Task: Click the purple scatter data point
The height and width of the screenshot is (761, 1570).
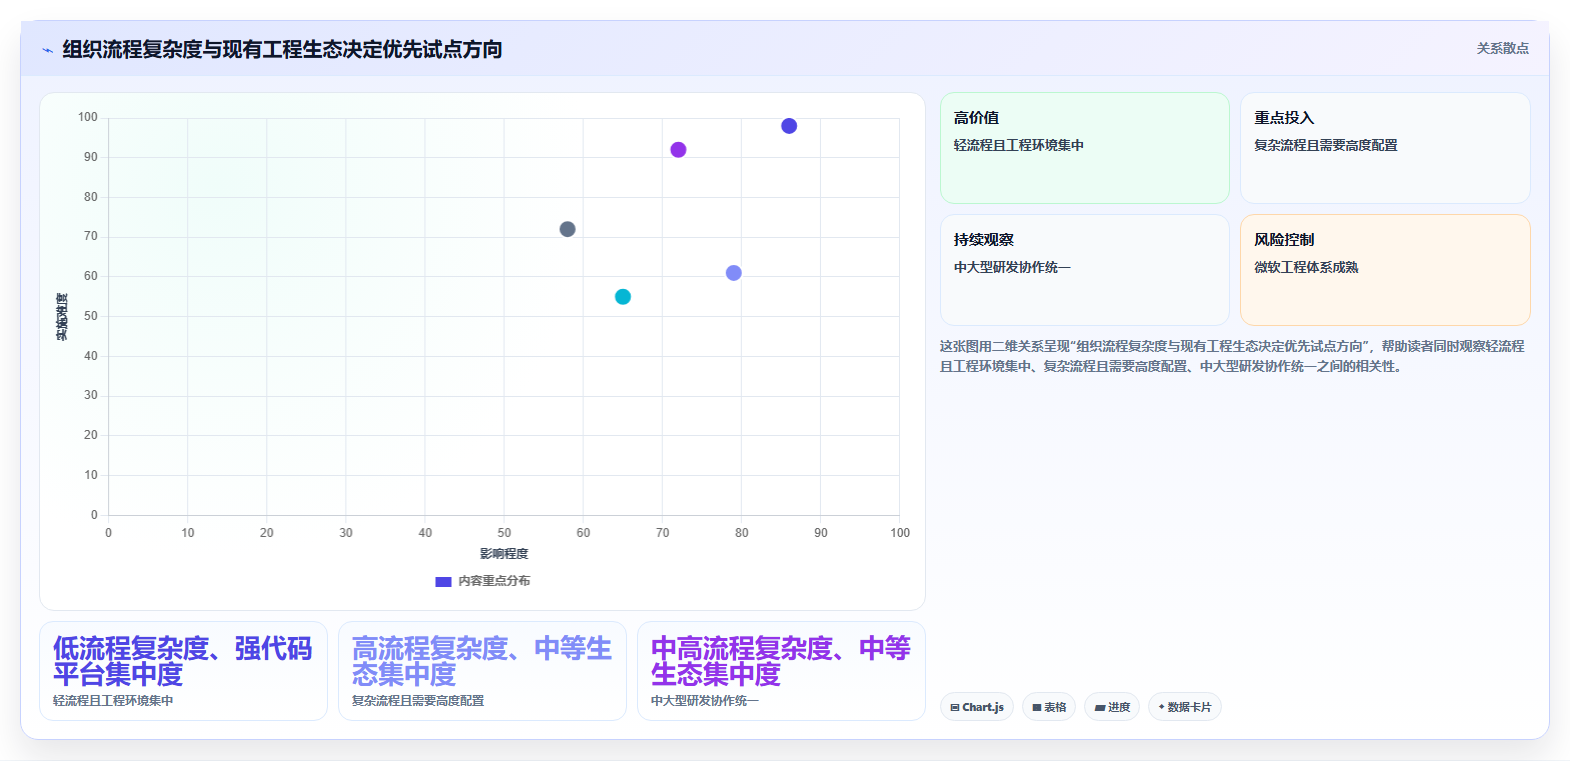Action: 678,150
